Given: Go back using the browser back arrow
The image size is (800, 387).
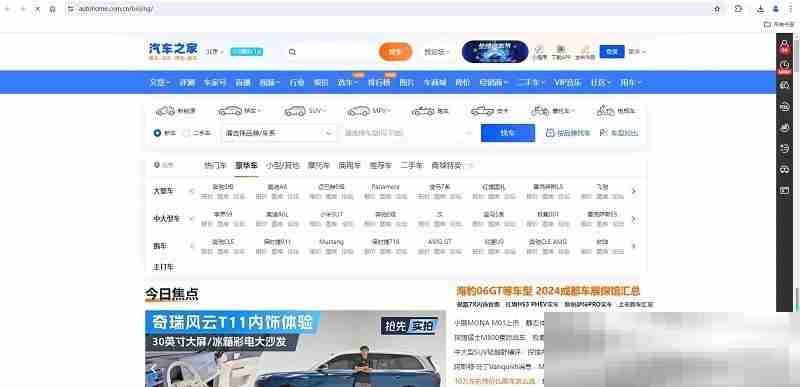Looking at the screenshot, I should [x=8, y=9].
